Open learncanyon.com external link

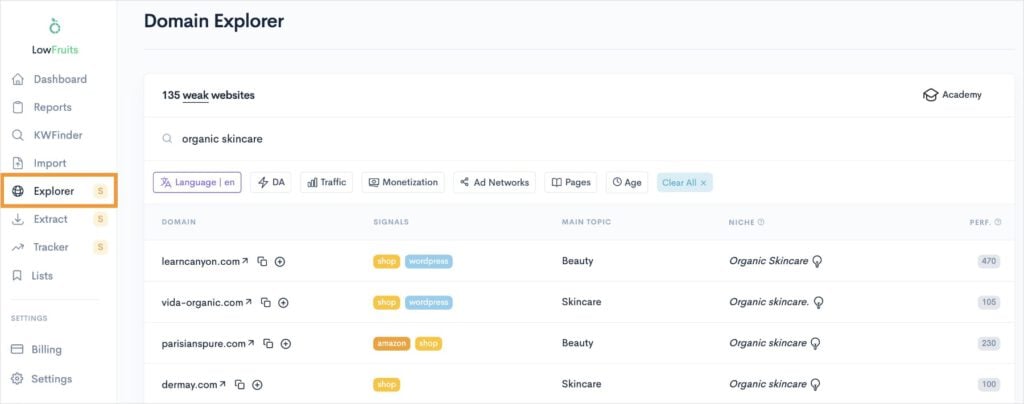245,261
